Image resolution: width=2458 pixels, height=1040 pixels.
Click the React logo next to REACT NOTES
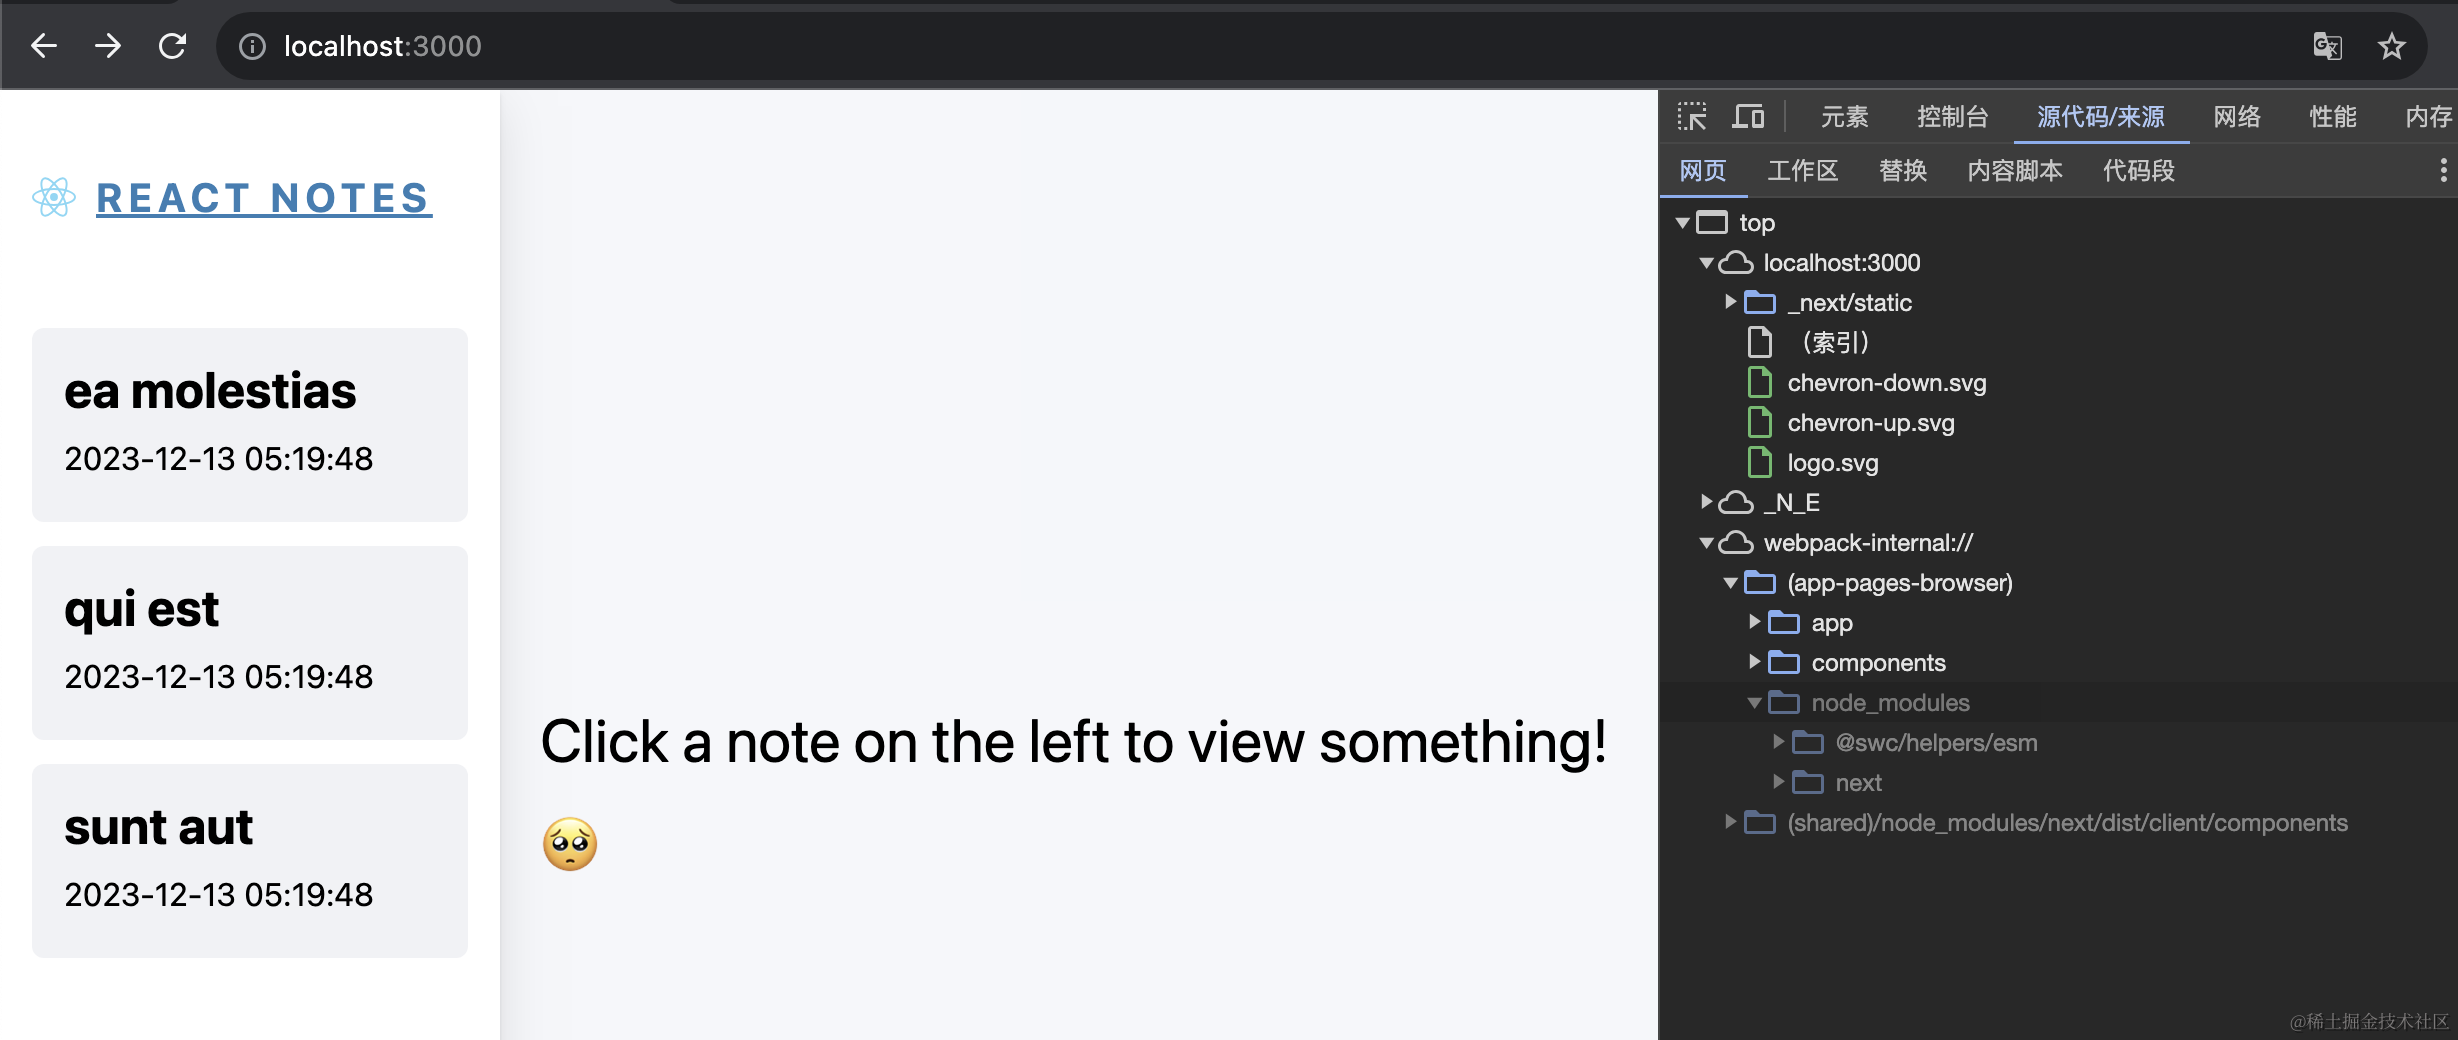pyautogui.click(x=54, y=197)
